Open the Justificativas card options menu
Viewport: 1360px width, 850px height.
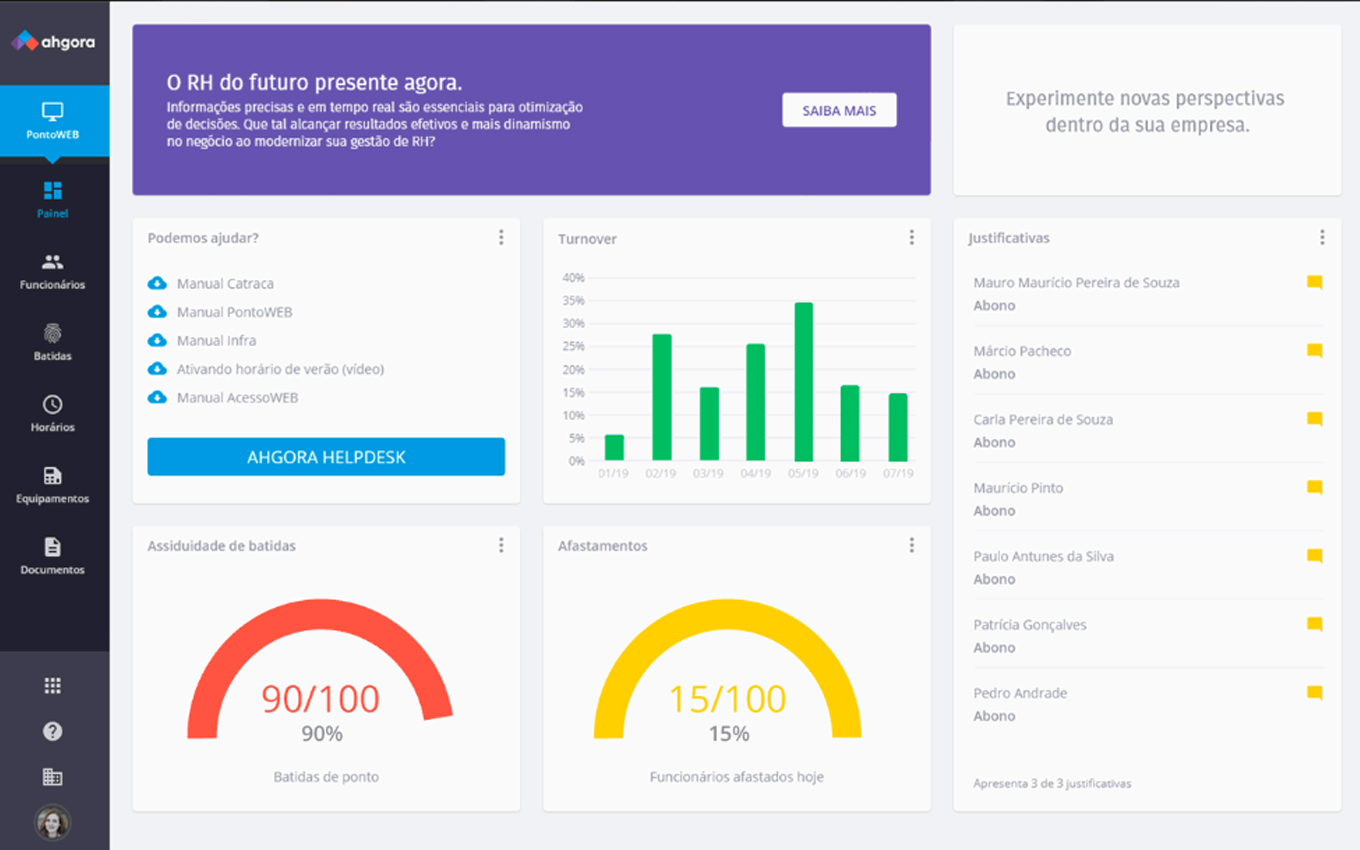tap(1321, 238)
